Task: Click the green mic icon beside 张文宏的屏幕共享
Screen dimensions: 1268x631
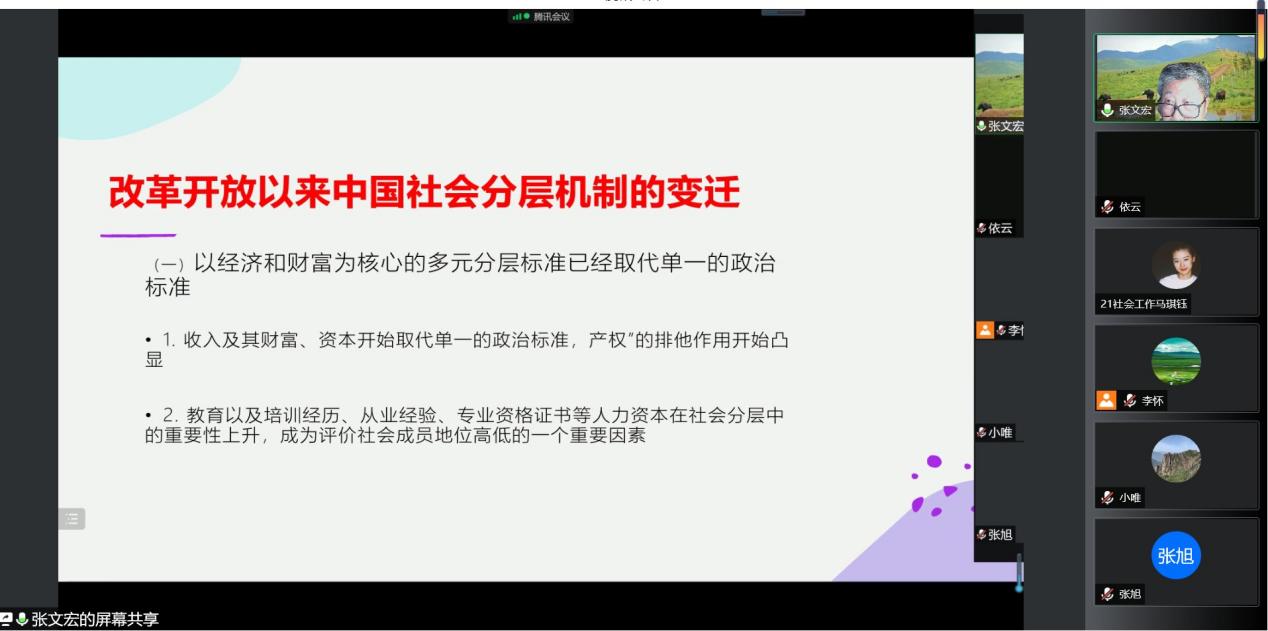Action: pyautogui.click(x=21, y=620)
